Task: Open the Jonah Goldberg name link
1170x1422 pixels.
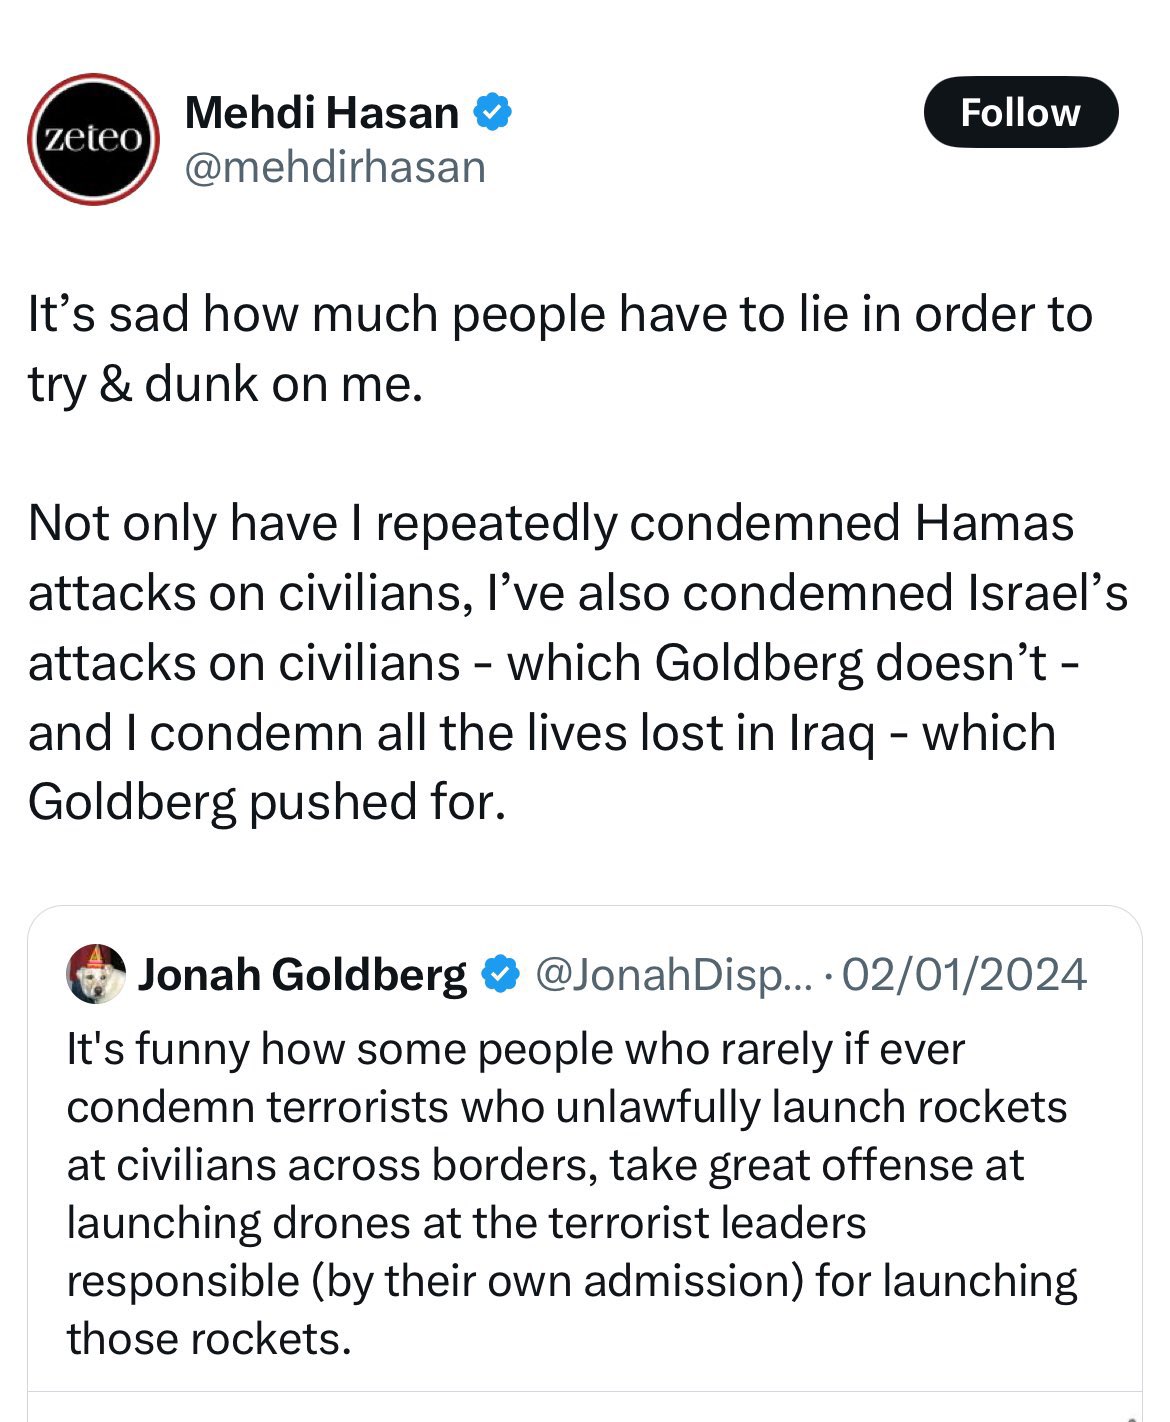Action: tap(302, 974)
